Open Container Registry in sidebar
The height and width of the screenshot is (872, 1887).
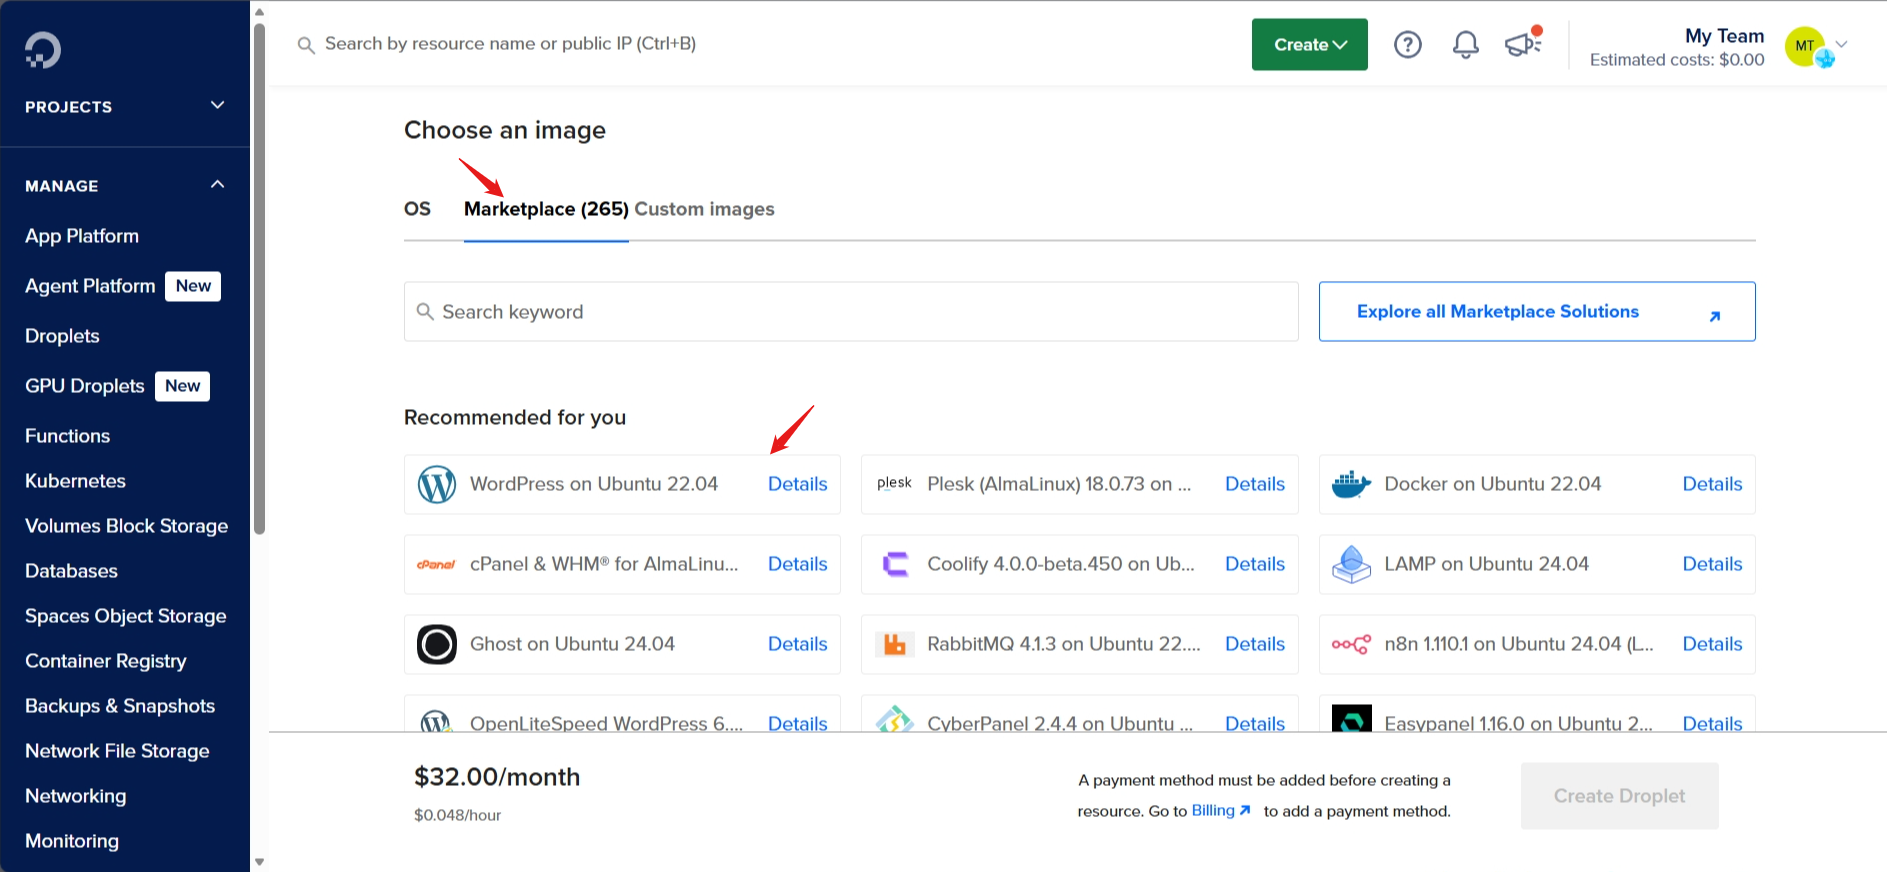pos(105,661)
